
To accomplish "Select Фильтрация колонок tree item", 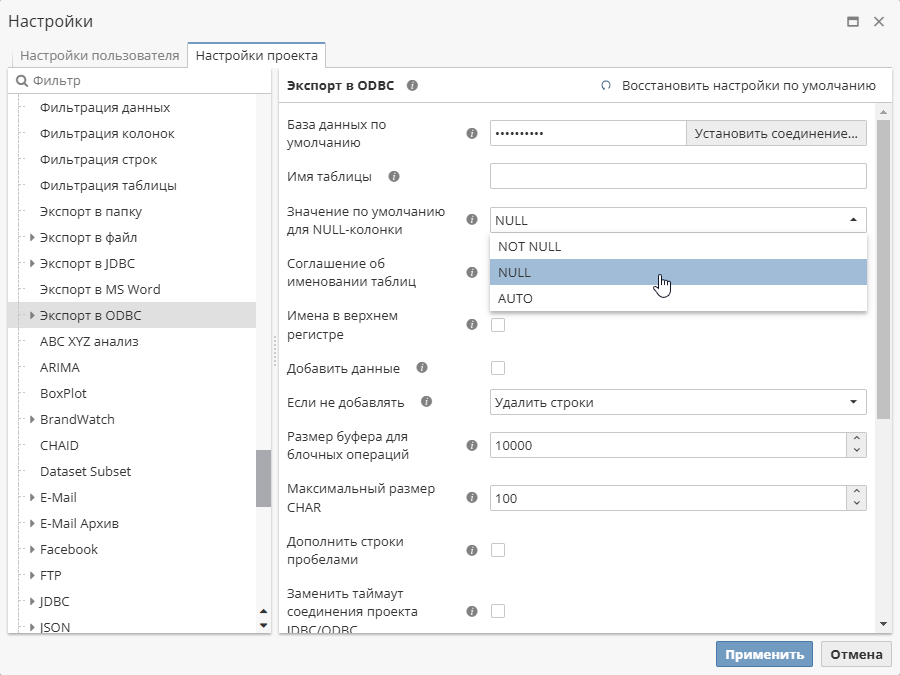I will (x=107, y=134).
